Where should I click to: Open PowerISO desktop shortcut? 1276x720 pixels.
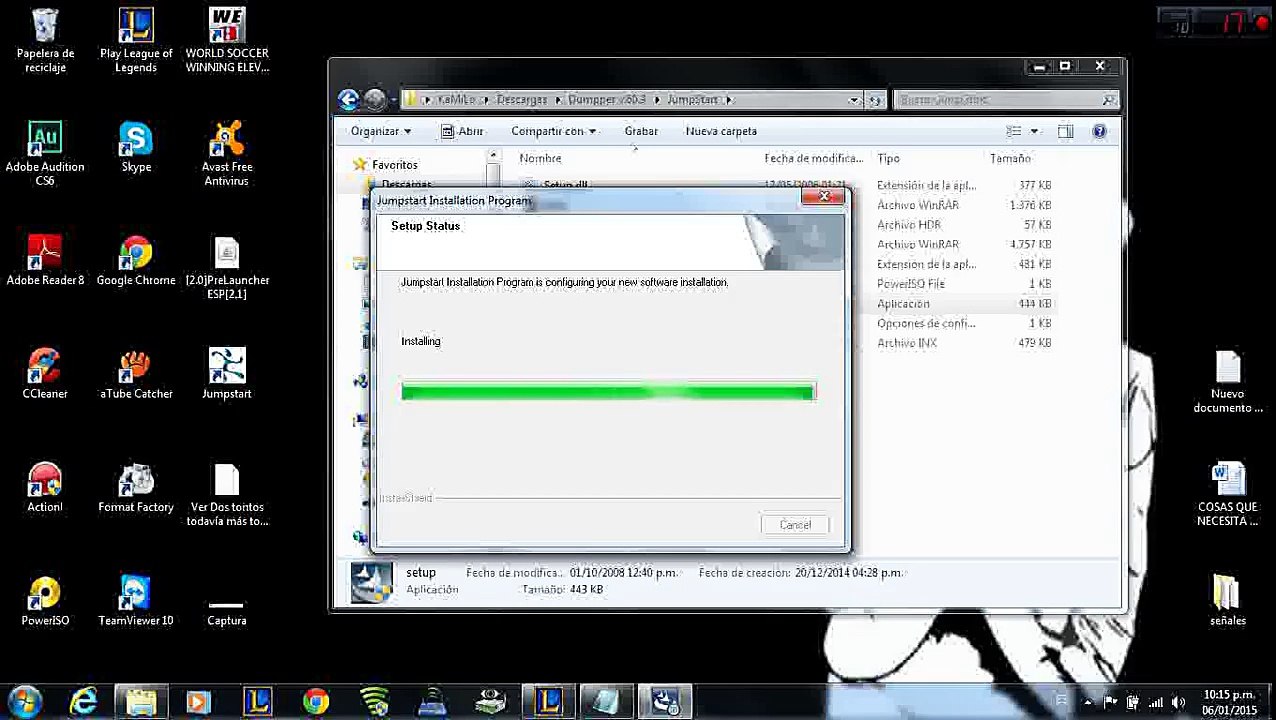[x=45, y=601]
